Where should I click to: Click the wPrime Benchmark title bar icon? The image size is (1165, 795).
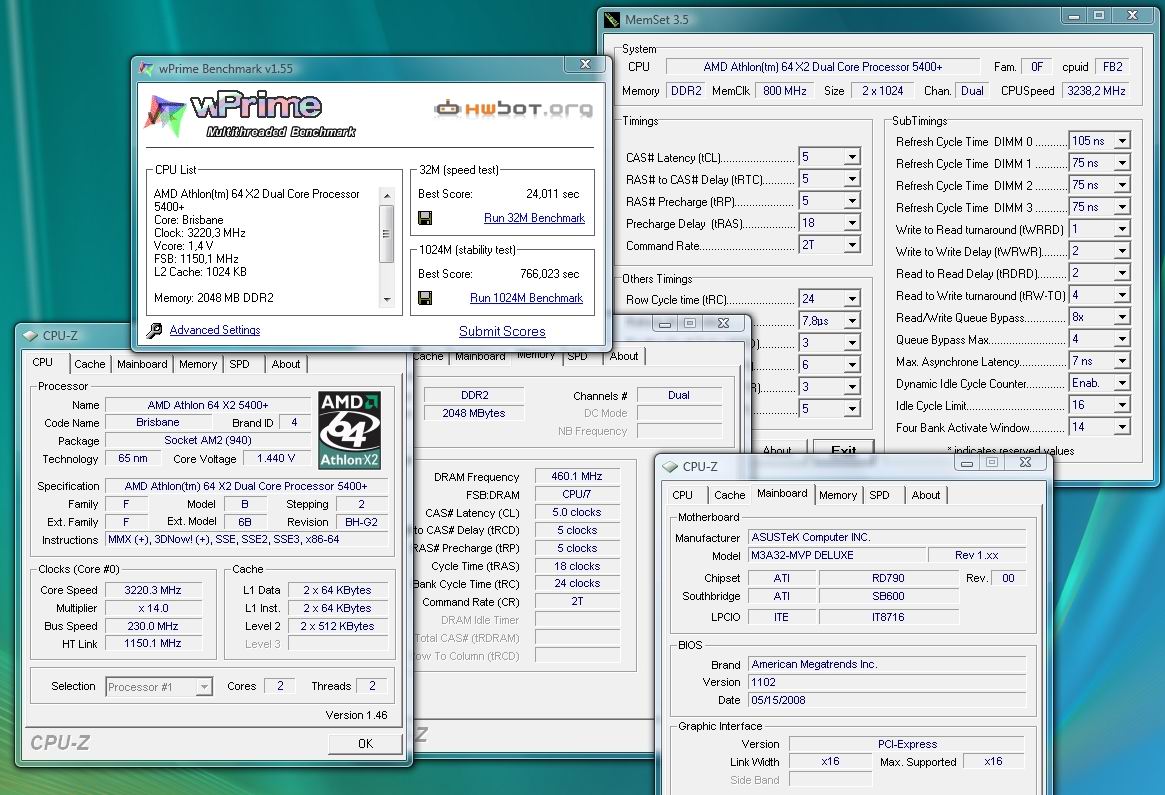pos(147,68)
